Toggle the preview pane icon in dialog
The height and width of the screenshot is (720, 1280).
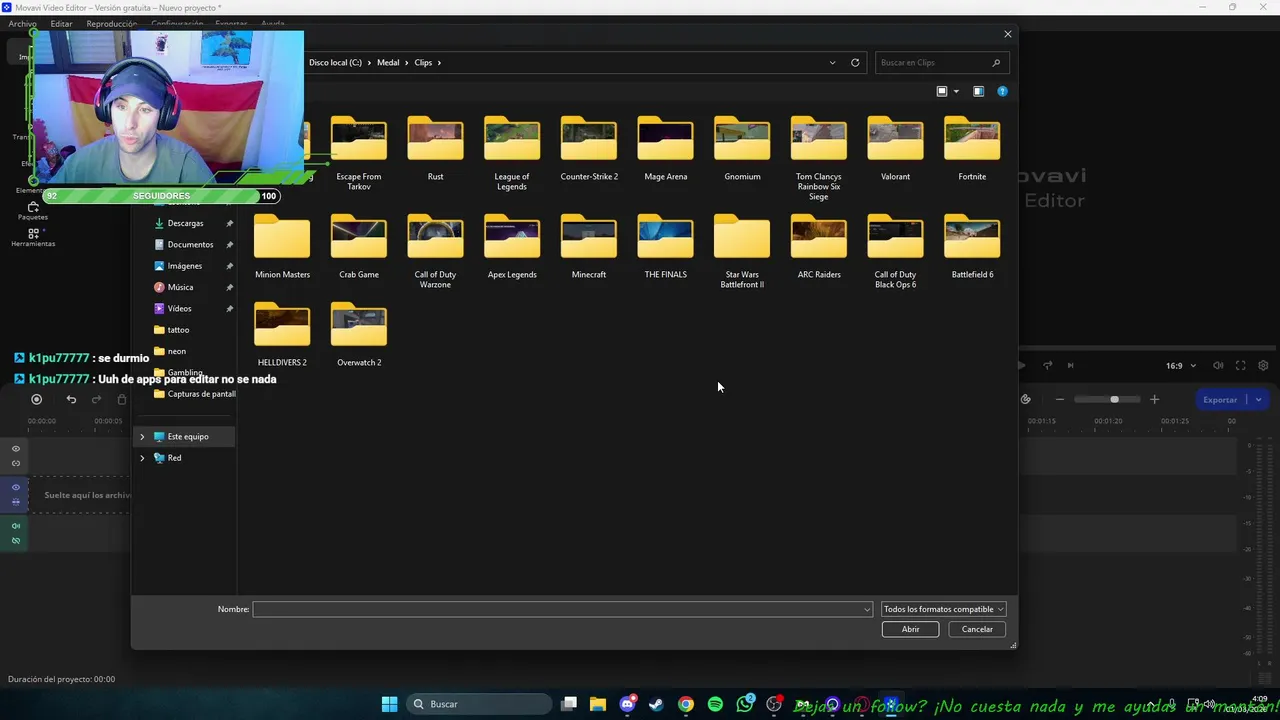[x=978, y=91]
